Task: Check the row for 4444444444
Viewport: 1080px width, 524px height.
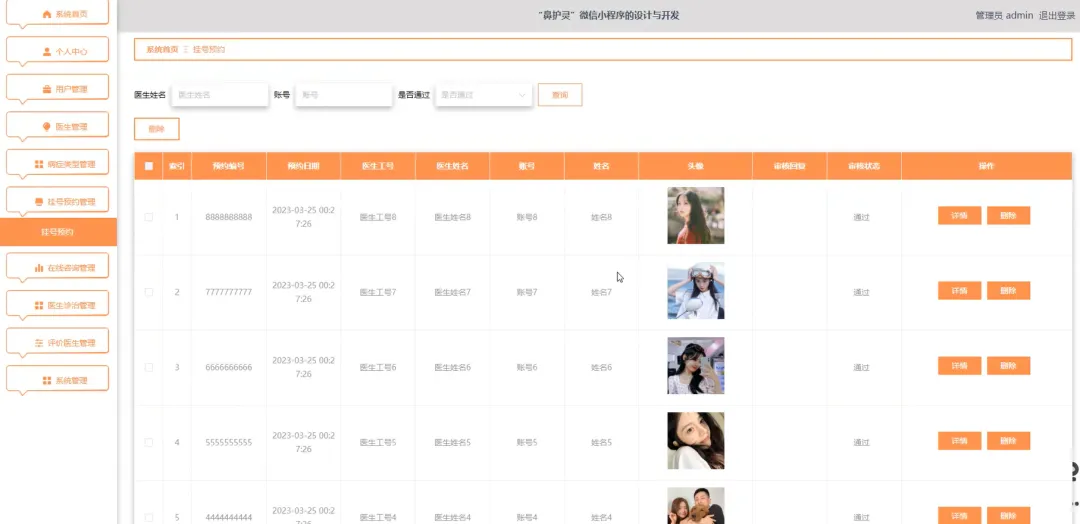Action: pyautogui.click(x=149, y=517)
